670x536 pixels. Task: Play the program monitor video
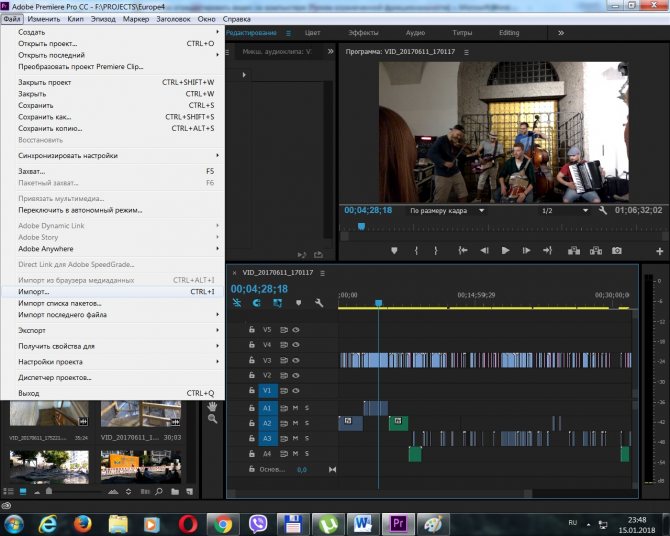(505, 250)
